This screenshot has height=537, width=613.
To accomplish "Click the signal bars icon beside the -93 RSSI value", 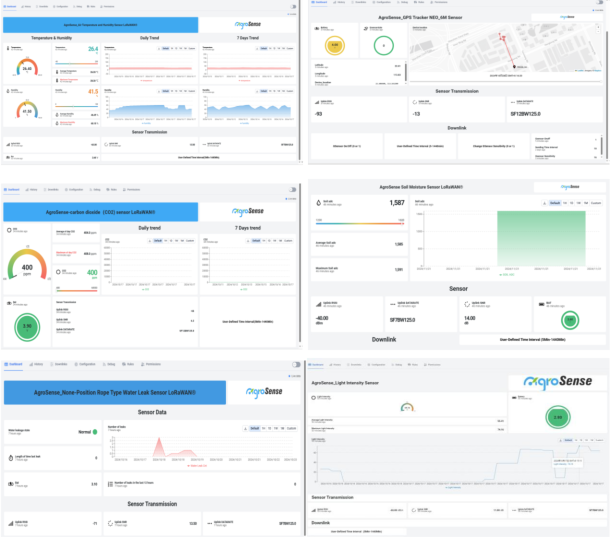I will (x=317, y=102).
